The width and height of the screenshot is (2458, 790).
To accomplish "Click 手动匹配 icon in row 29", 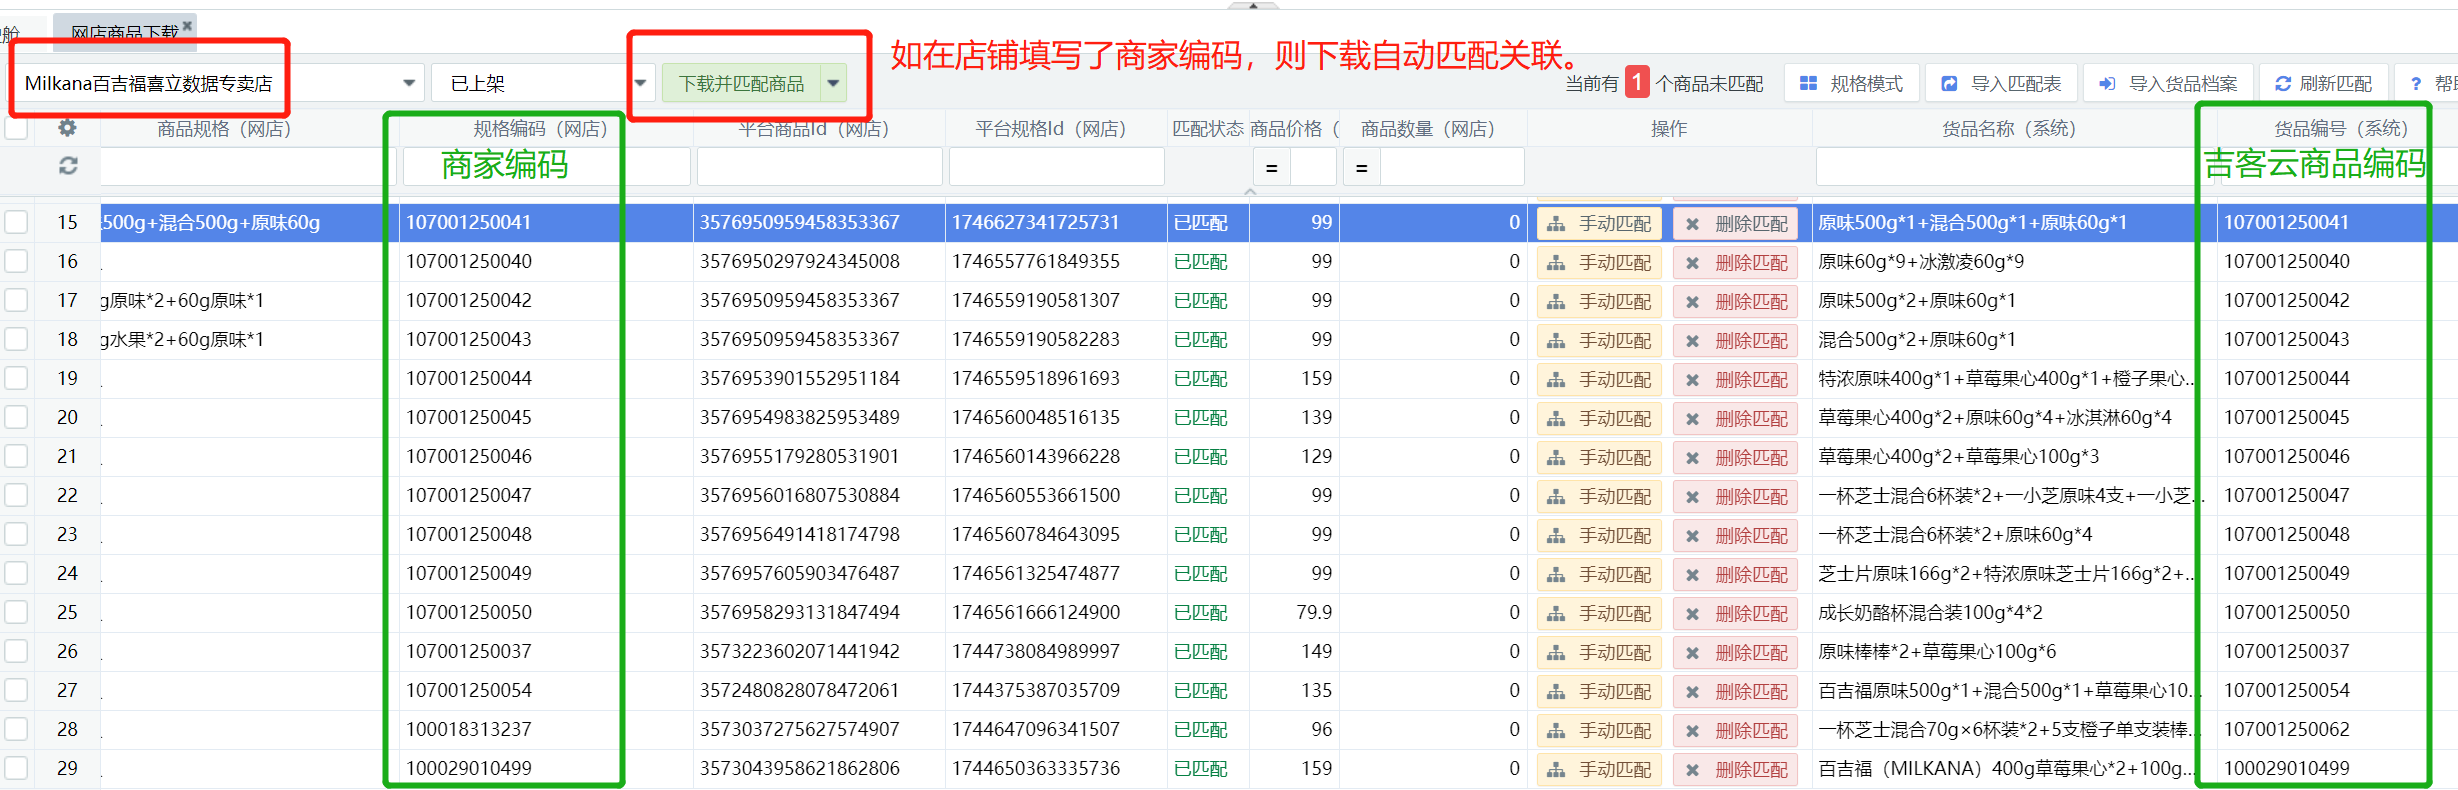I will (x=1556, y=770).
